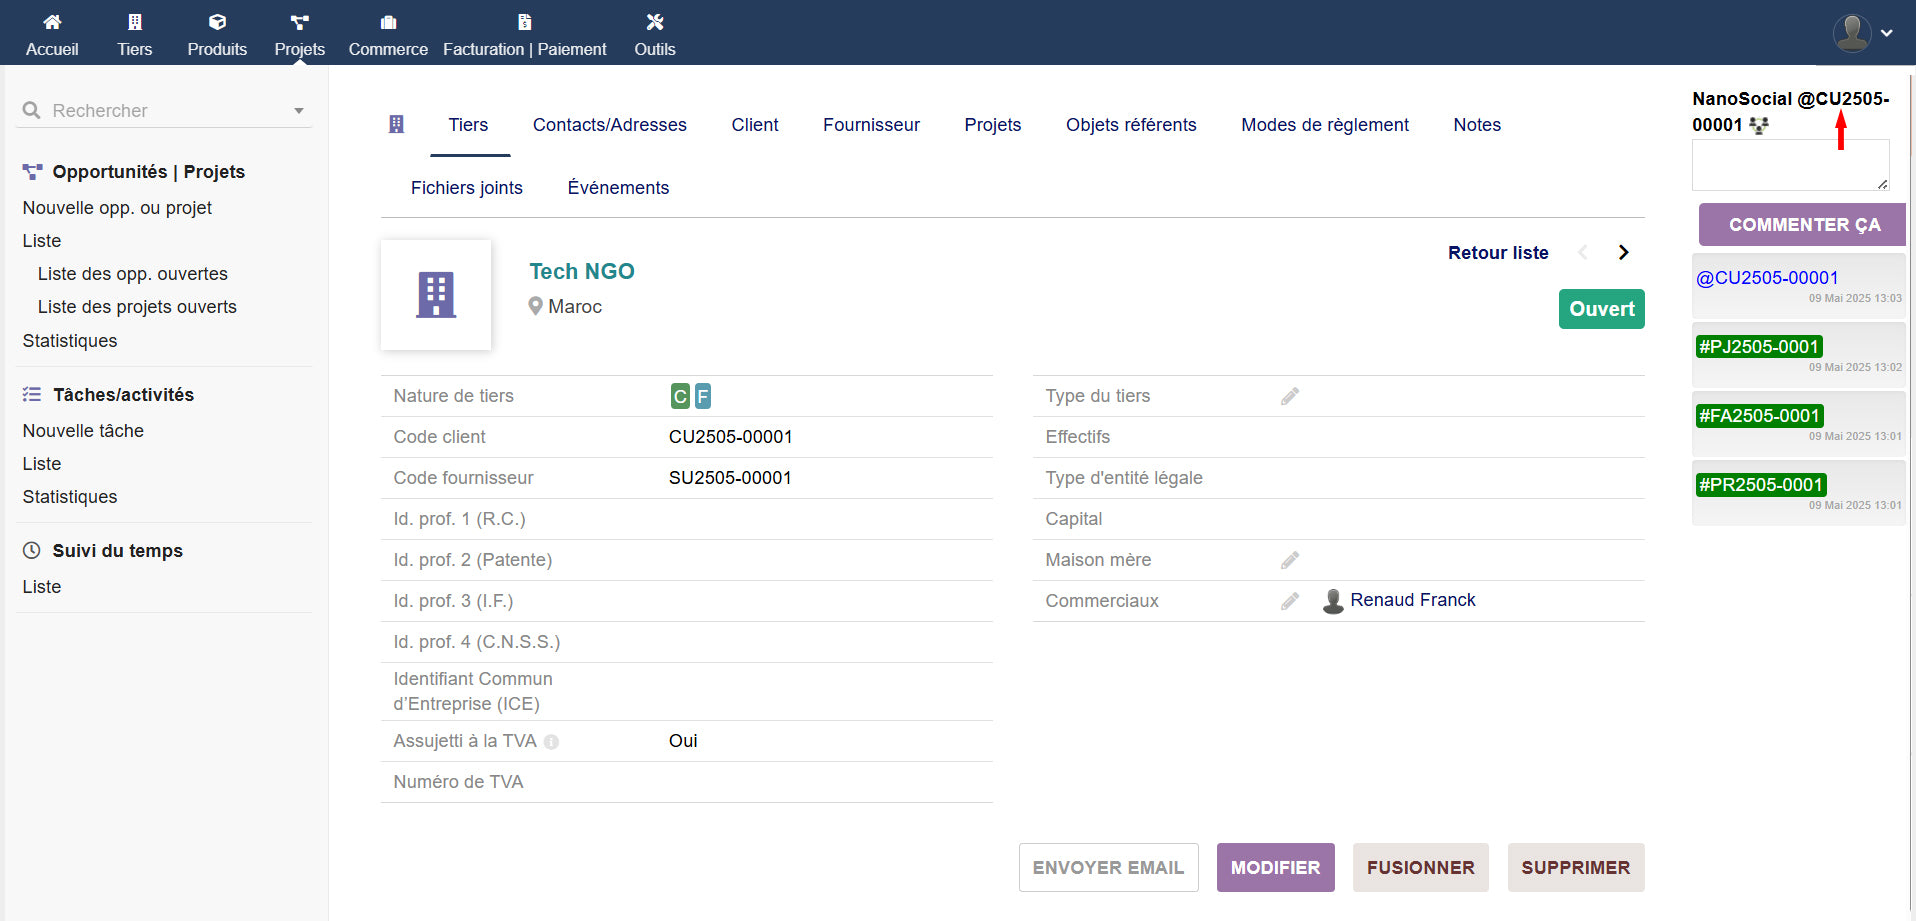Click the SUPPRIMER button

click(x=1575, y=868)
